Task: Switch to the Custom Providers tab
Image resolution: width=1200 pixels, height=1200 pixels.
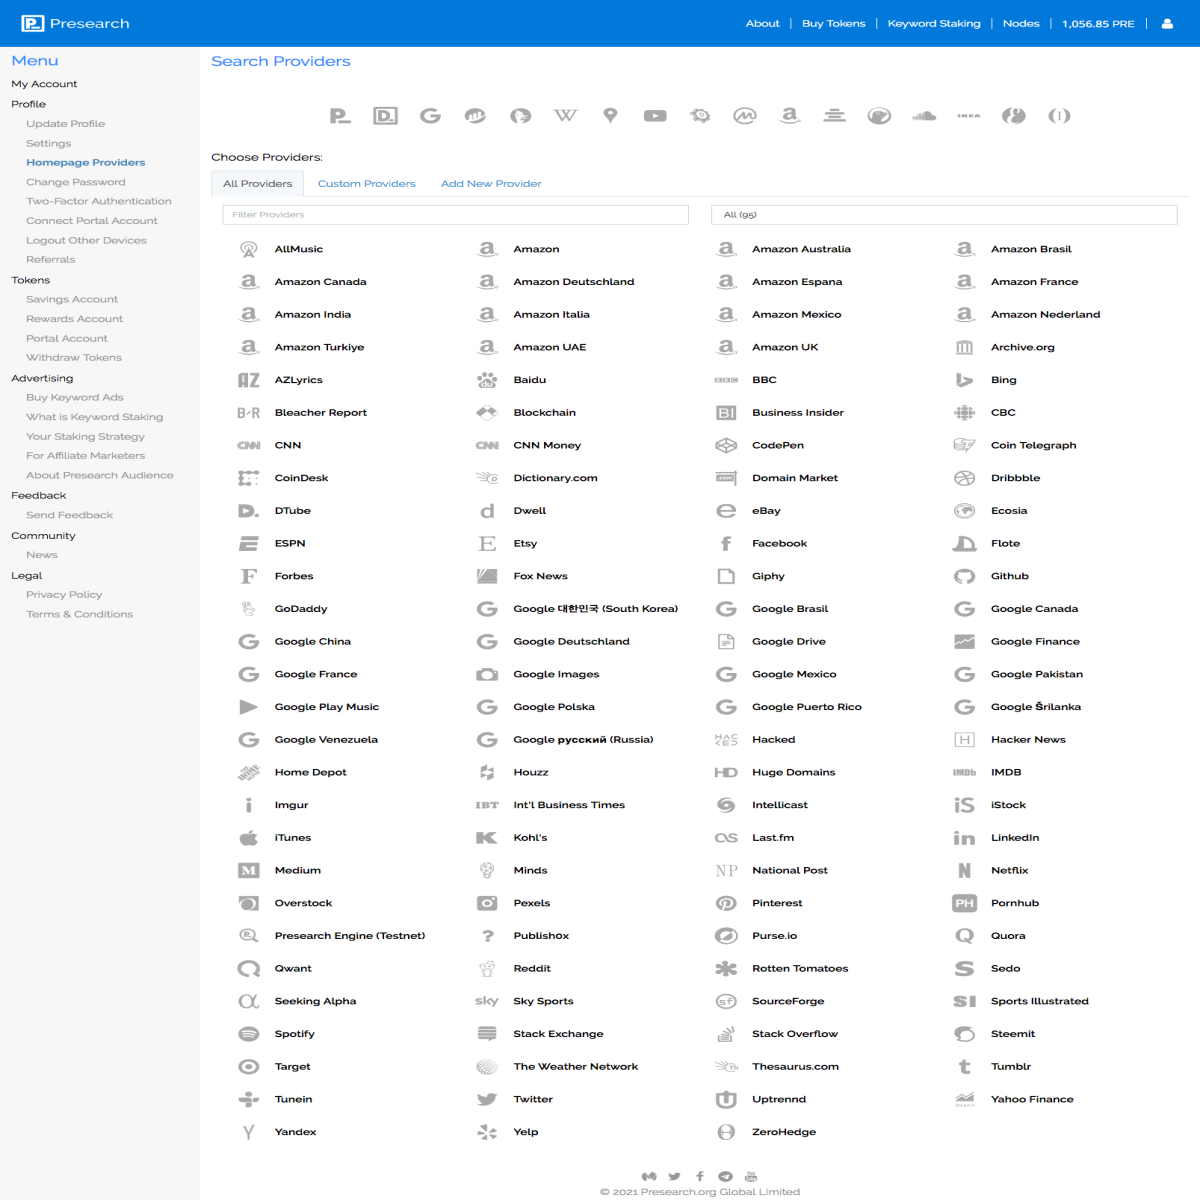Action: tap(367, 184)
